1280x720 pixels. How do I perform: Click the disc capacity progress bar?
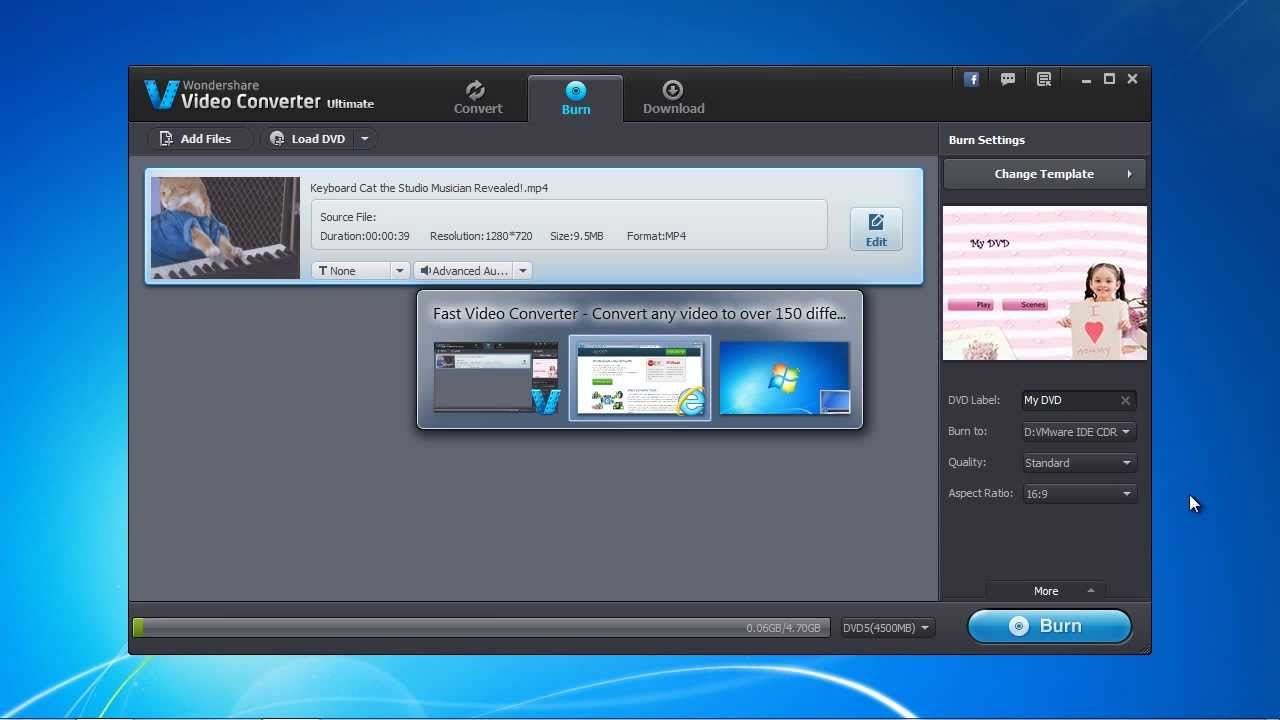point(481,628)
